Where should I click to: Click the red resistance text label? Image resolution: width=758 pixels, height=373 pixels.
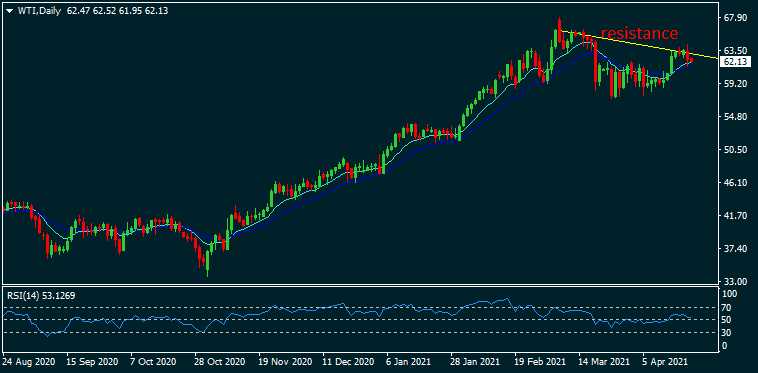click(639, 33)
